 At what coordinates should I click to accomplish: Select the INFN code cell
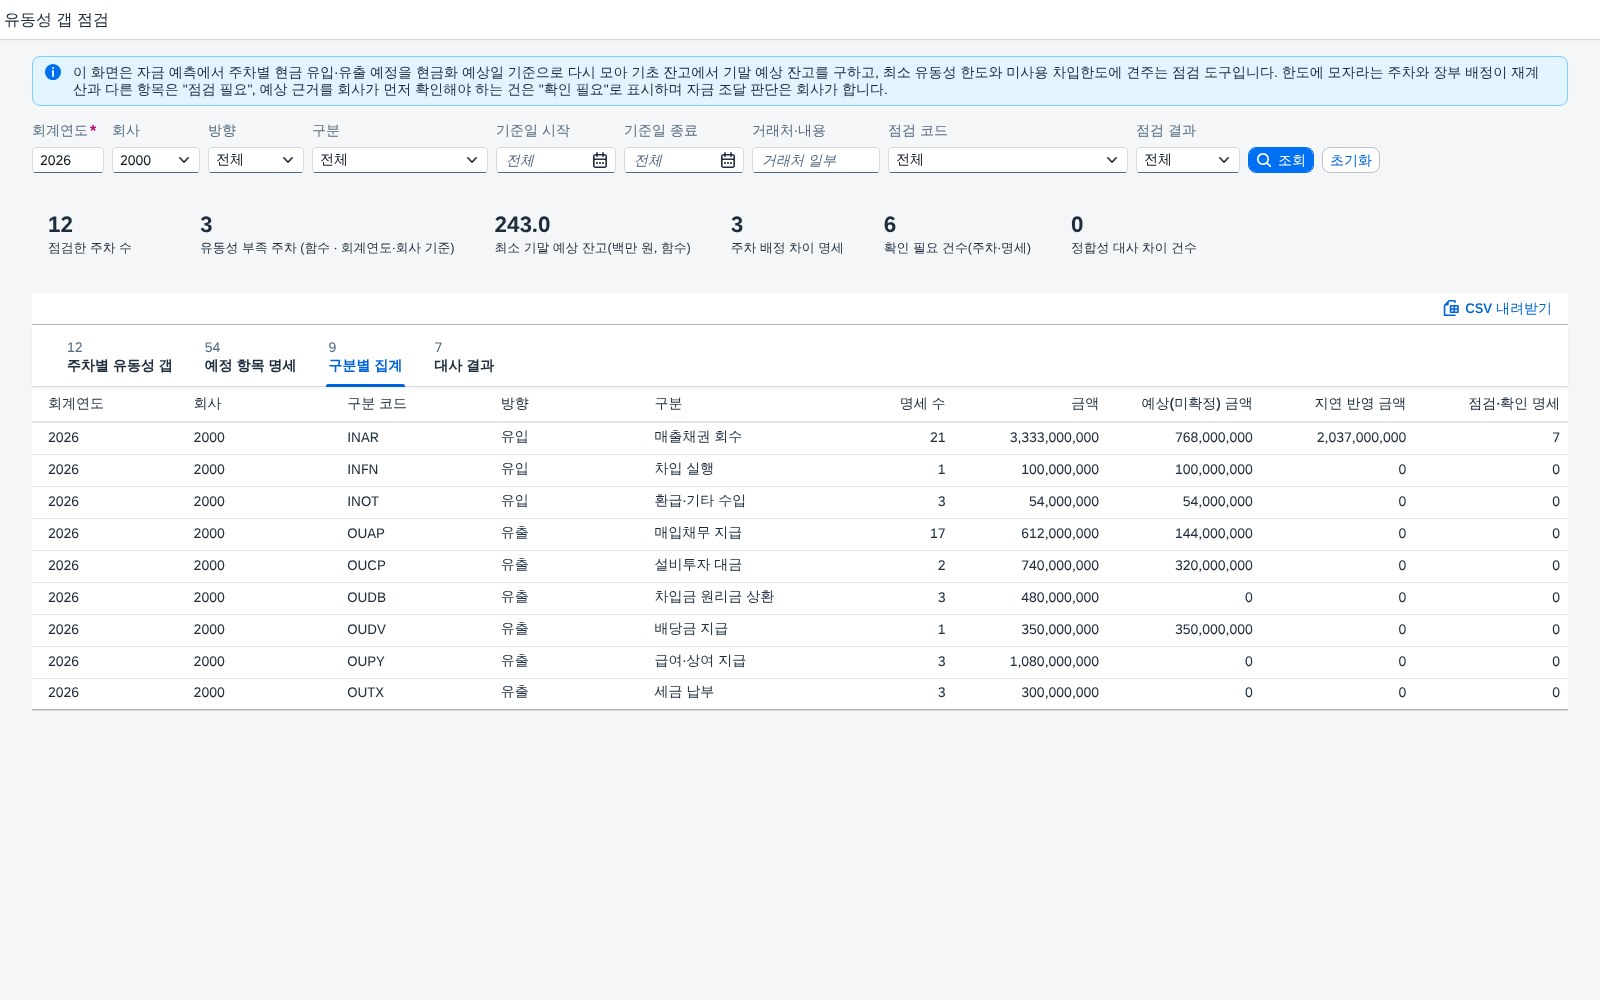click(363, 470)
